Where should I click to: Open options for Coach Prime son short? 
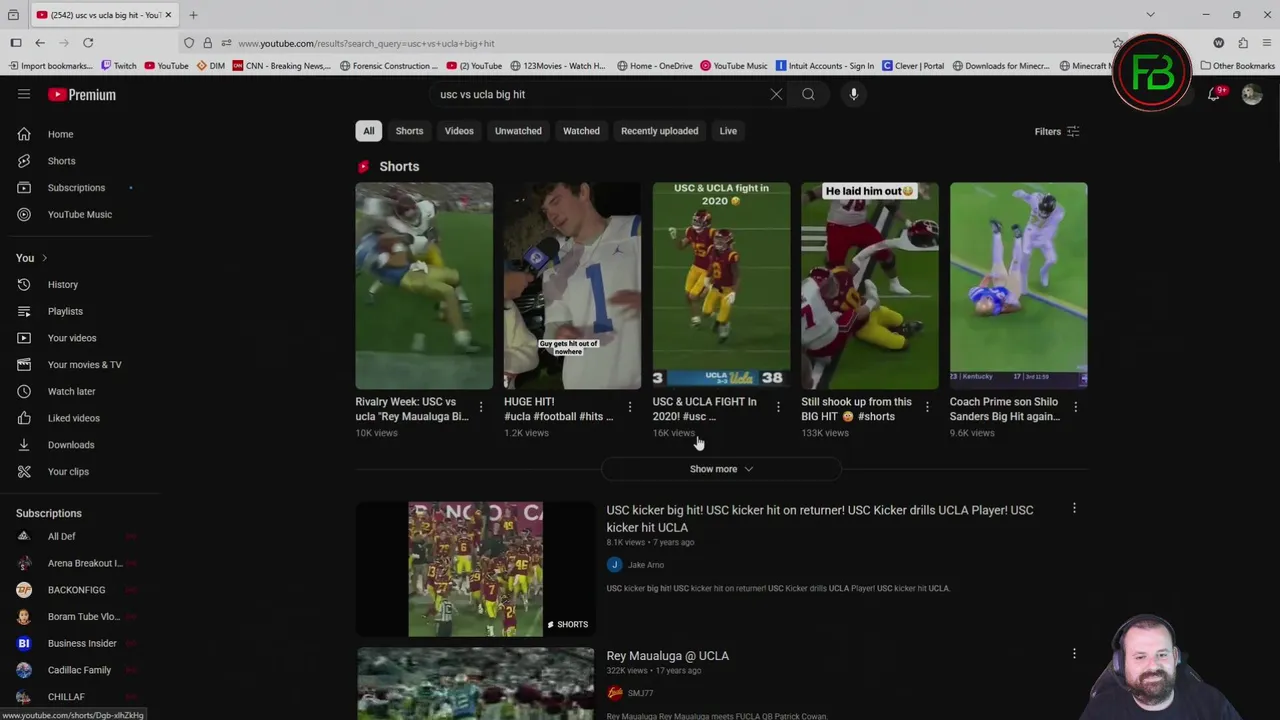pyautogui.click(x=1075, y=407)
